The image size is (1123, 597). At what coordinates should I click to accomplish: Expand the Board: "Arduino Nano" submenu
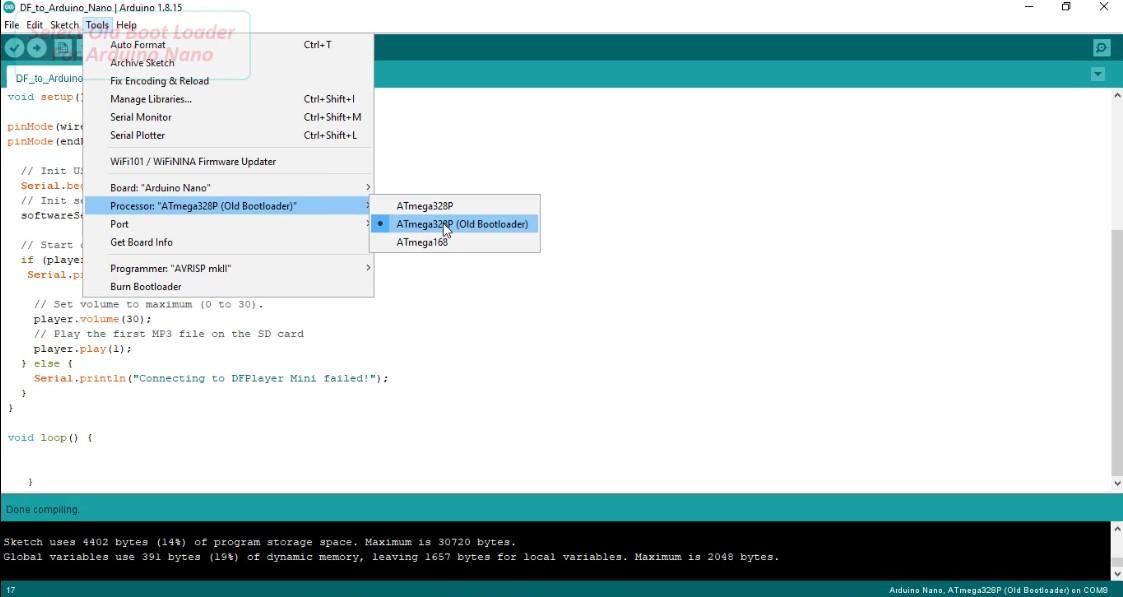click(228, 188)
